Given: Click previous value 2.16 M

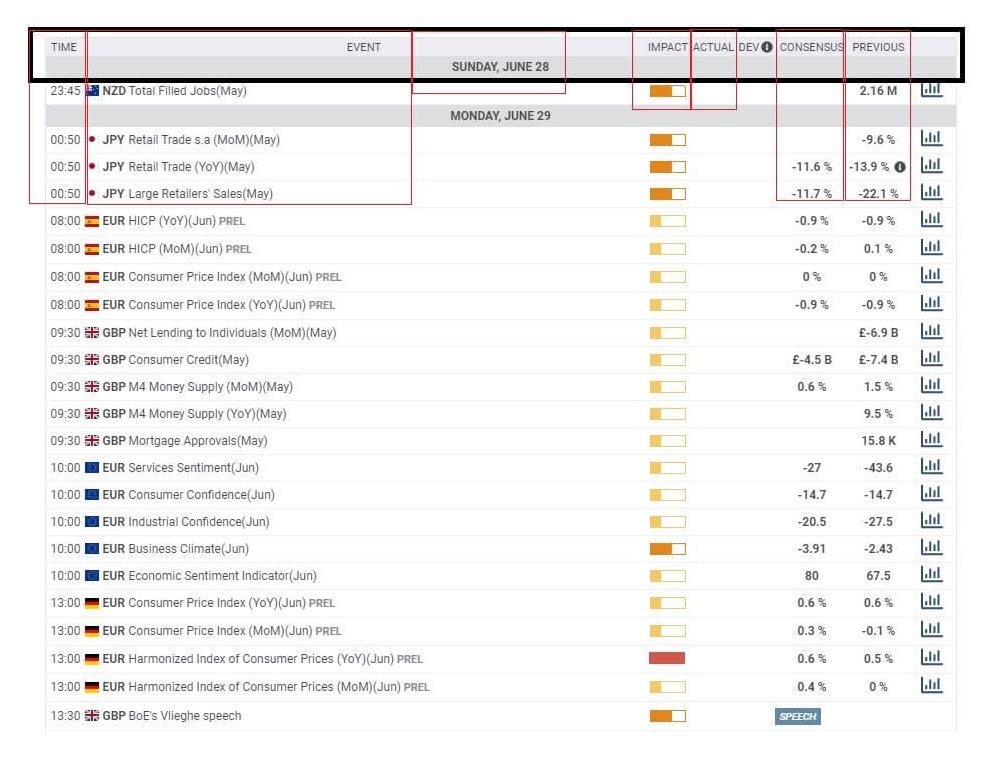Looking at the screenshot, I should pos(878,91).
